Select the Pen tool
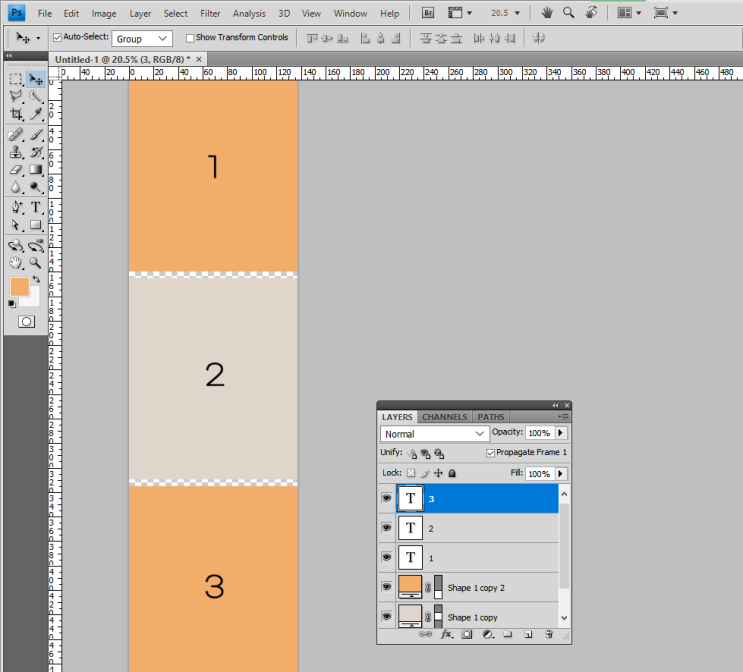 [16, 207]
